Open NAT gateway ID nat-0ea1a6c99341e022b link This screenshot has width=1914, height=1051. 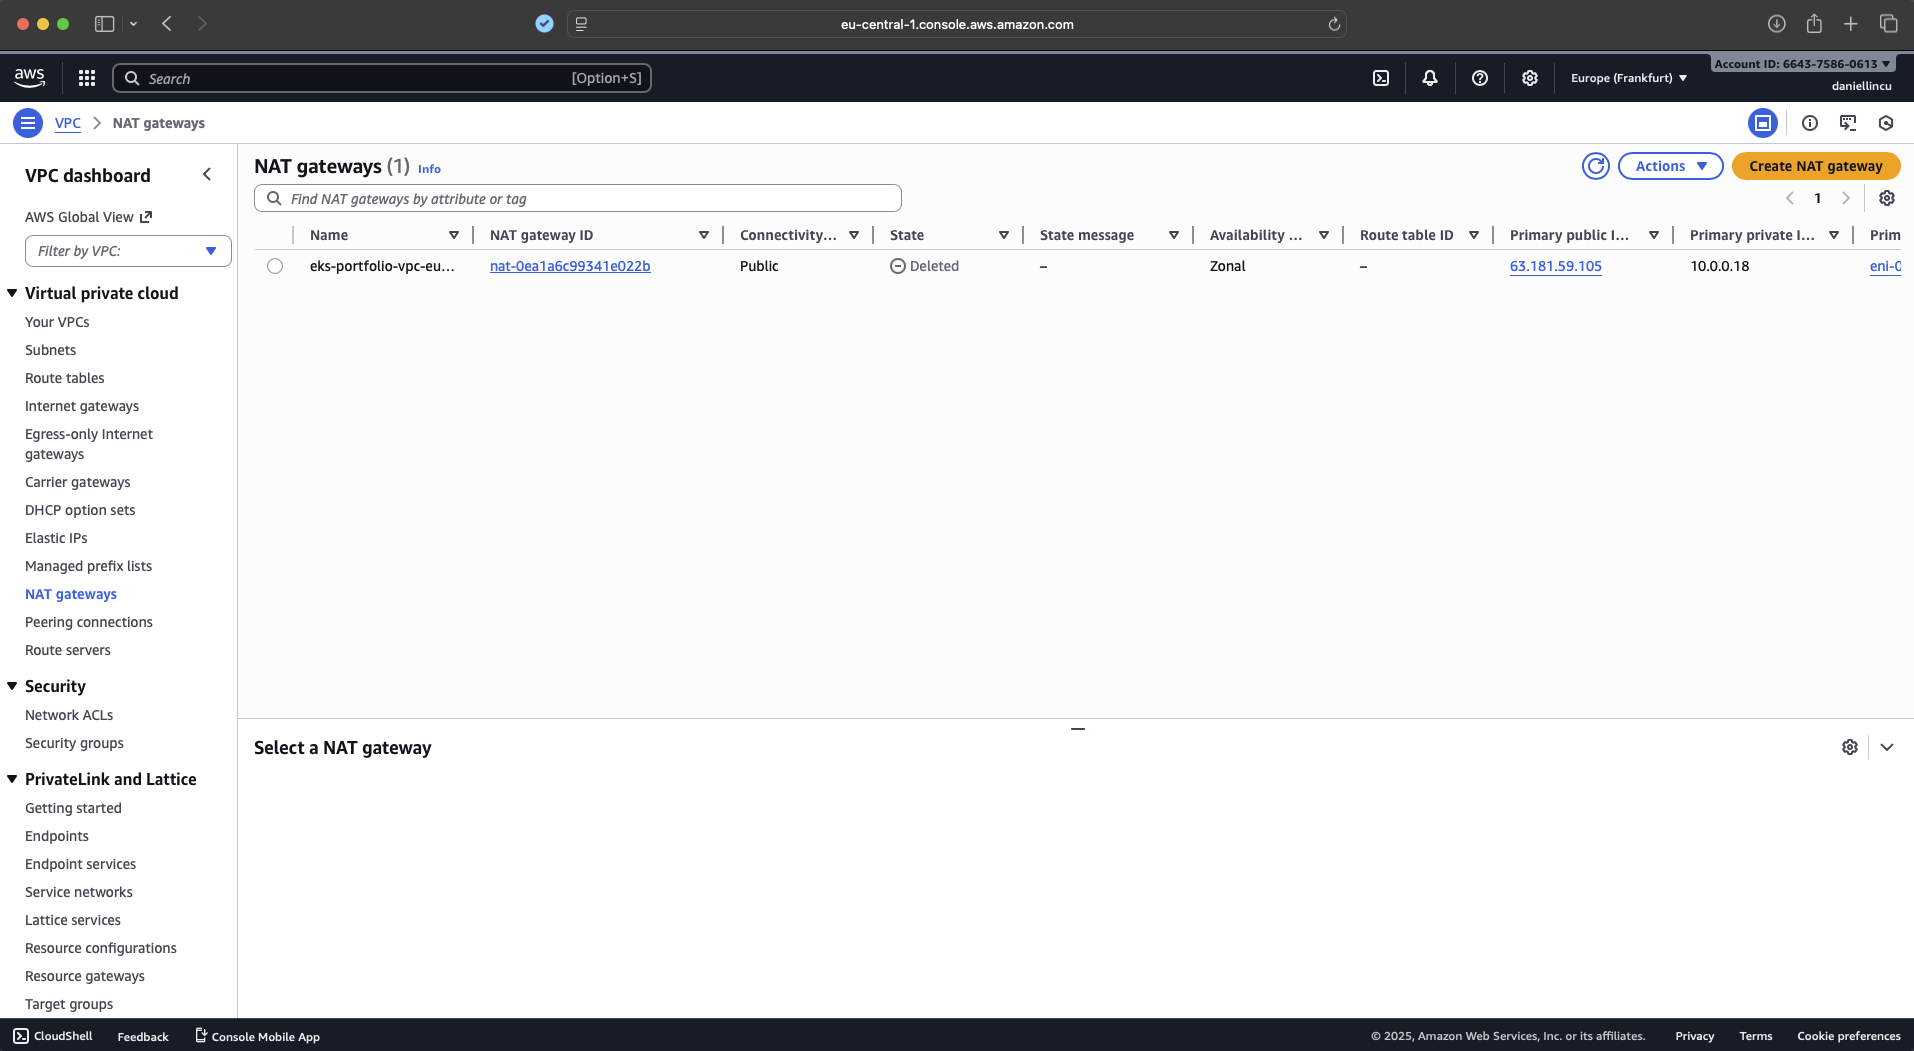click(570, 266)
